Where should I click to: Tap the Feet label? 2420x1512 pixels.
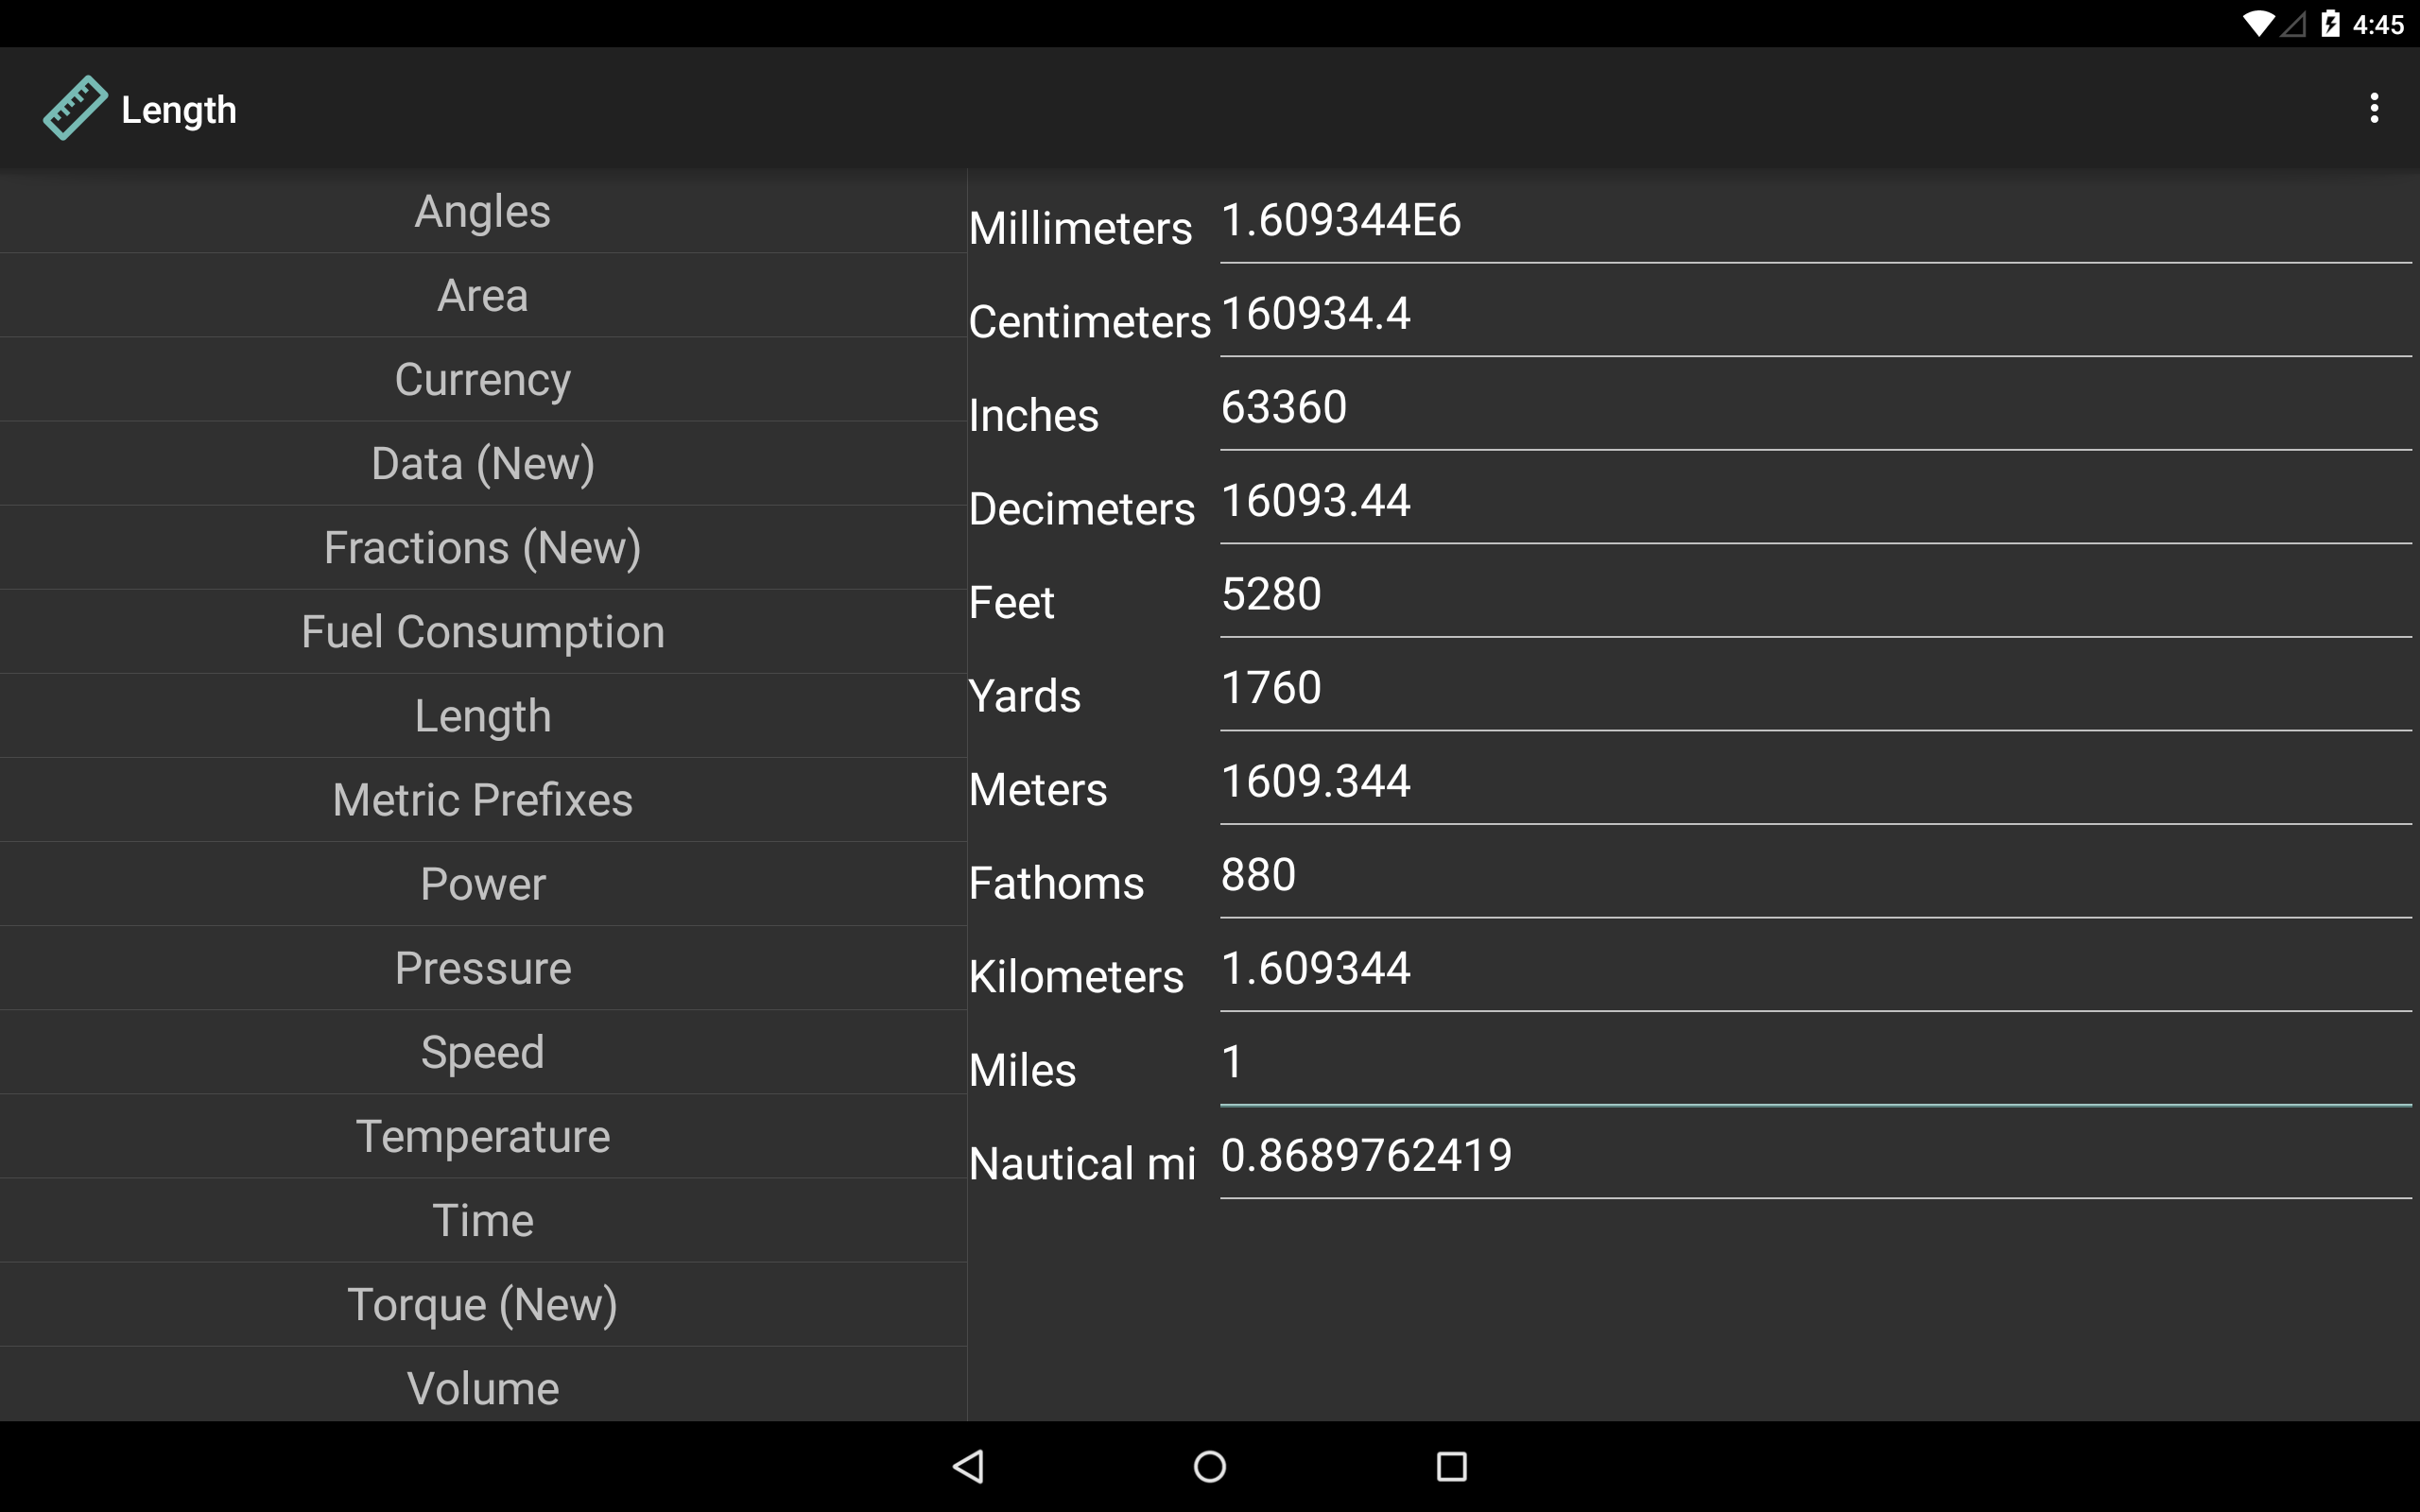[1012, 602]
